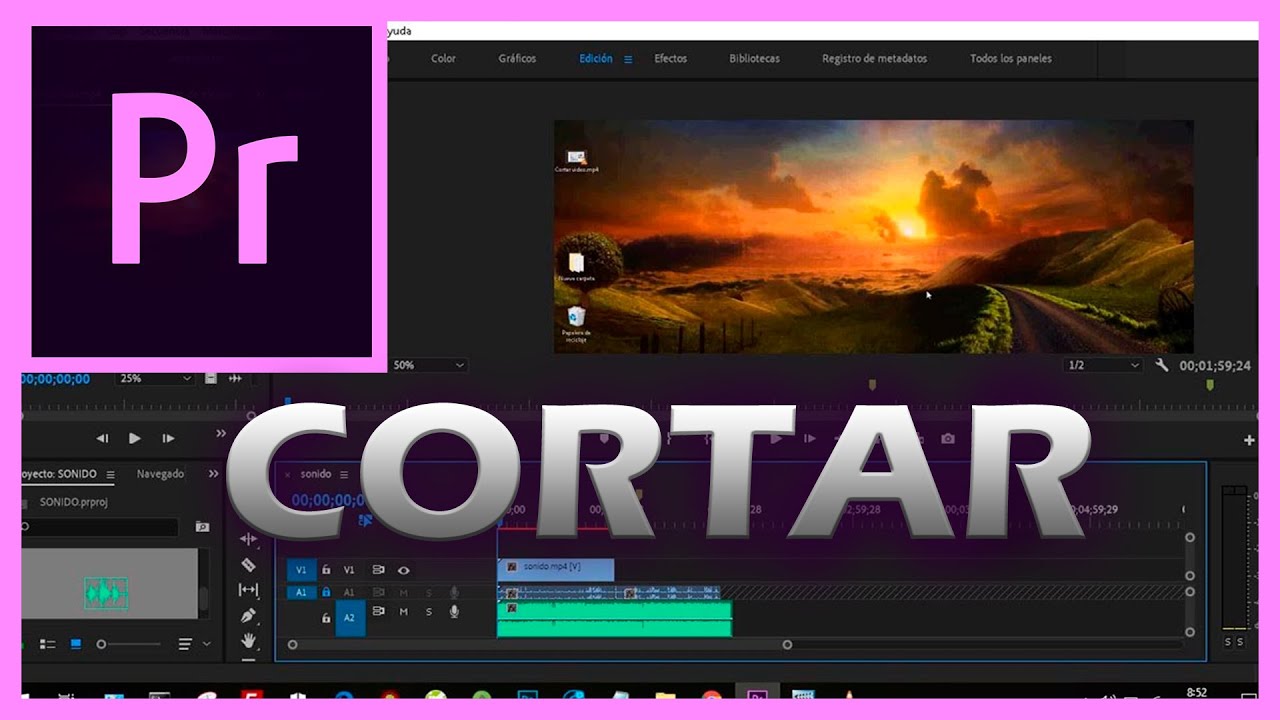Screen dimensions: 1280x720
Task: Mute audio track A2
Action: 404,611
